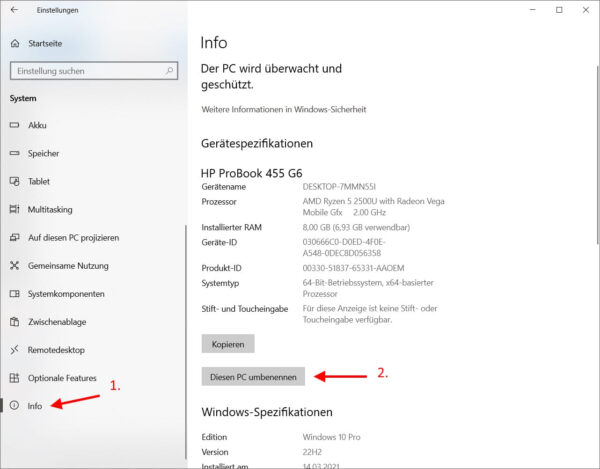Screen dimensions: 600x469
Task: Close the Einstellungen window
Action: coord(586,10)
